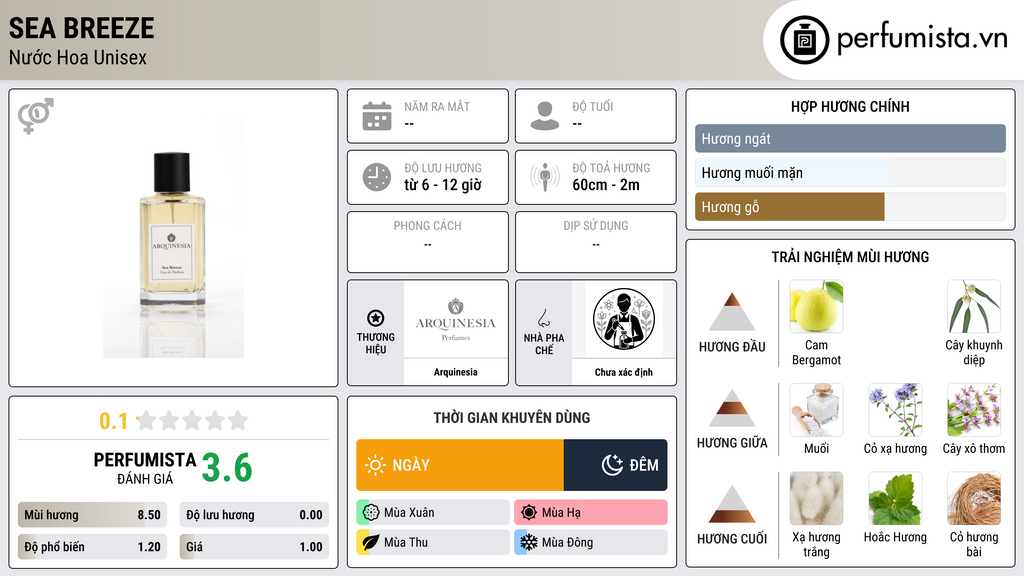Click the Hương cuối pyramid icon
The height and width of the screenshot is (576, 1024).
[732, 504]
